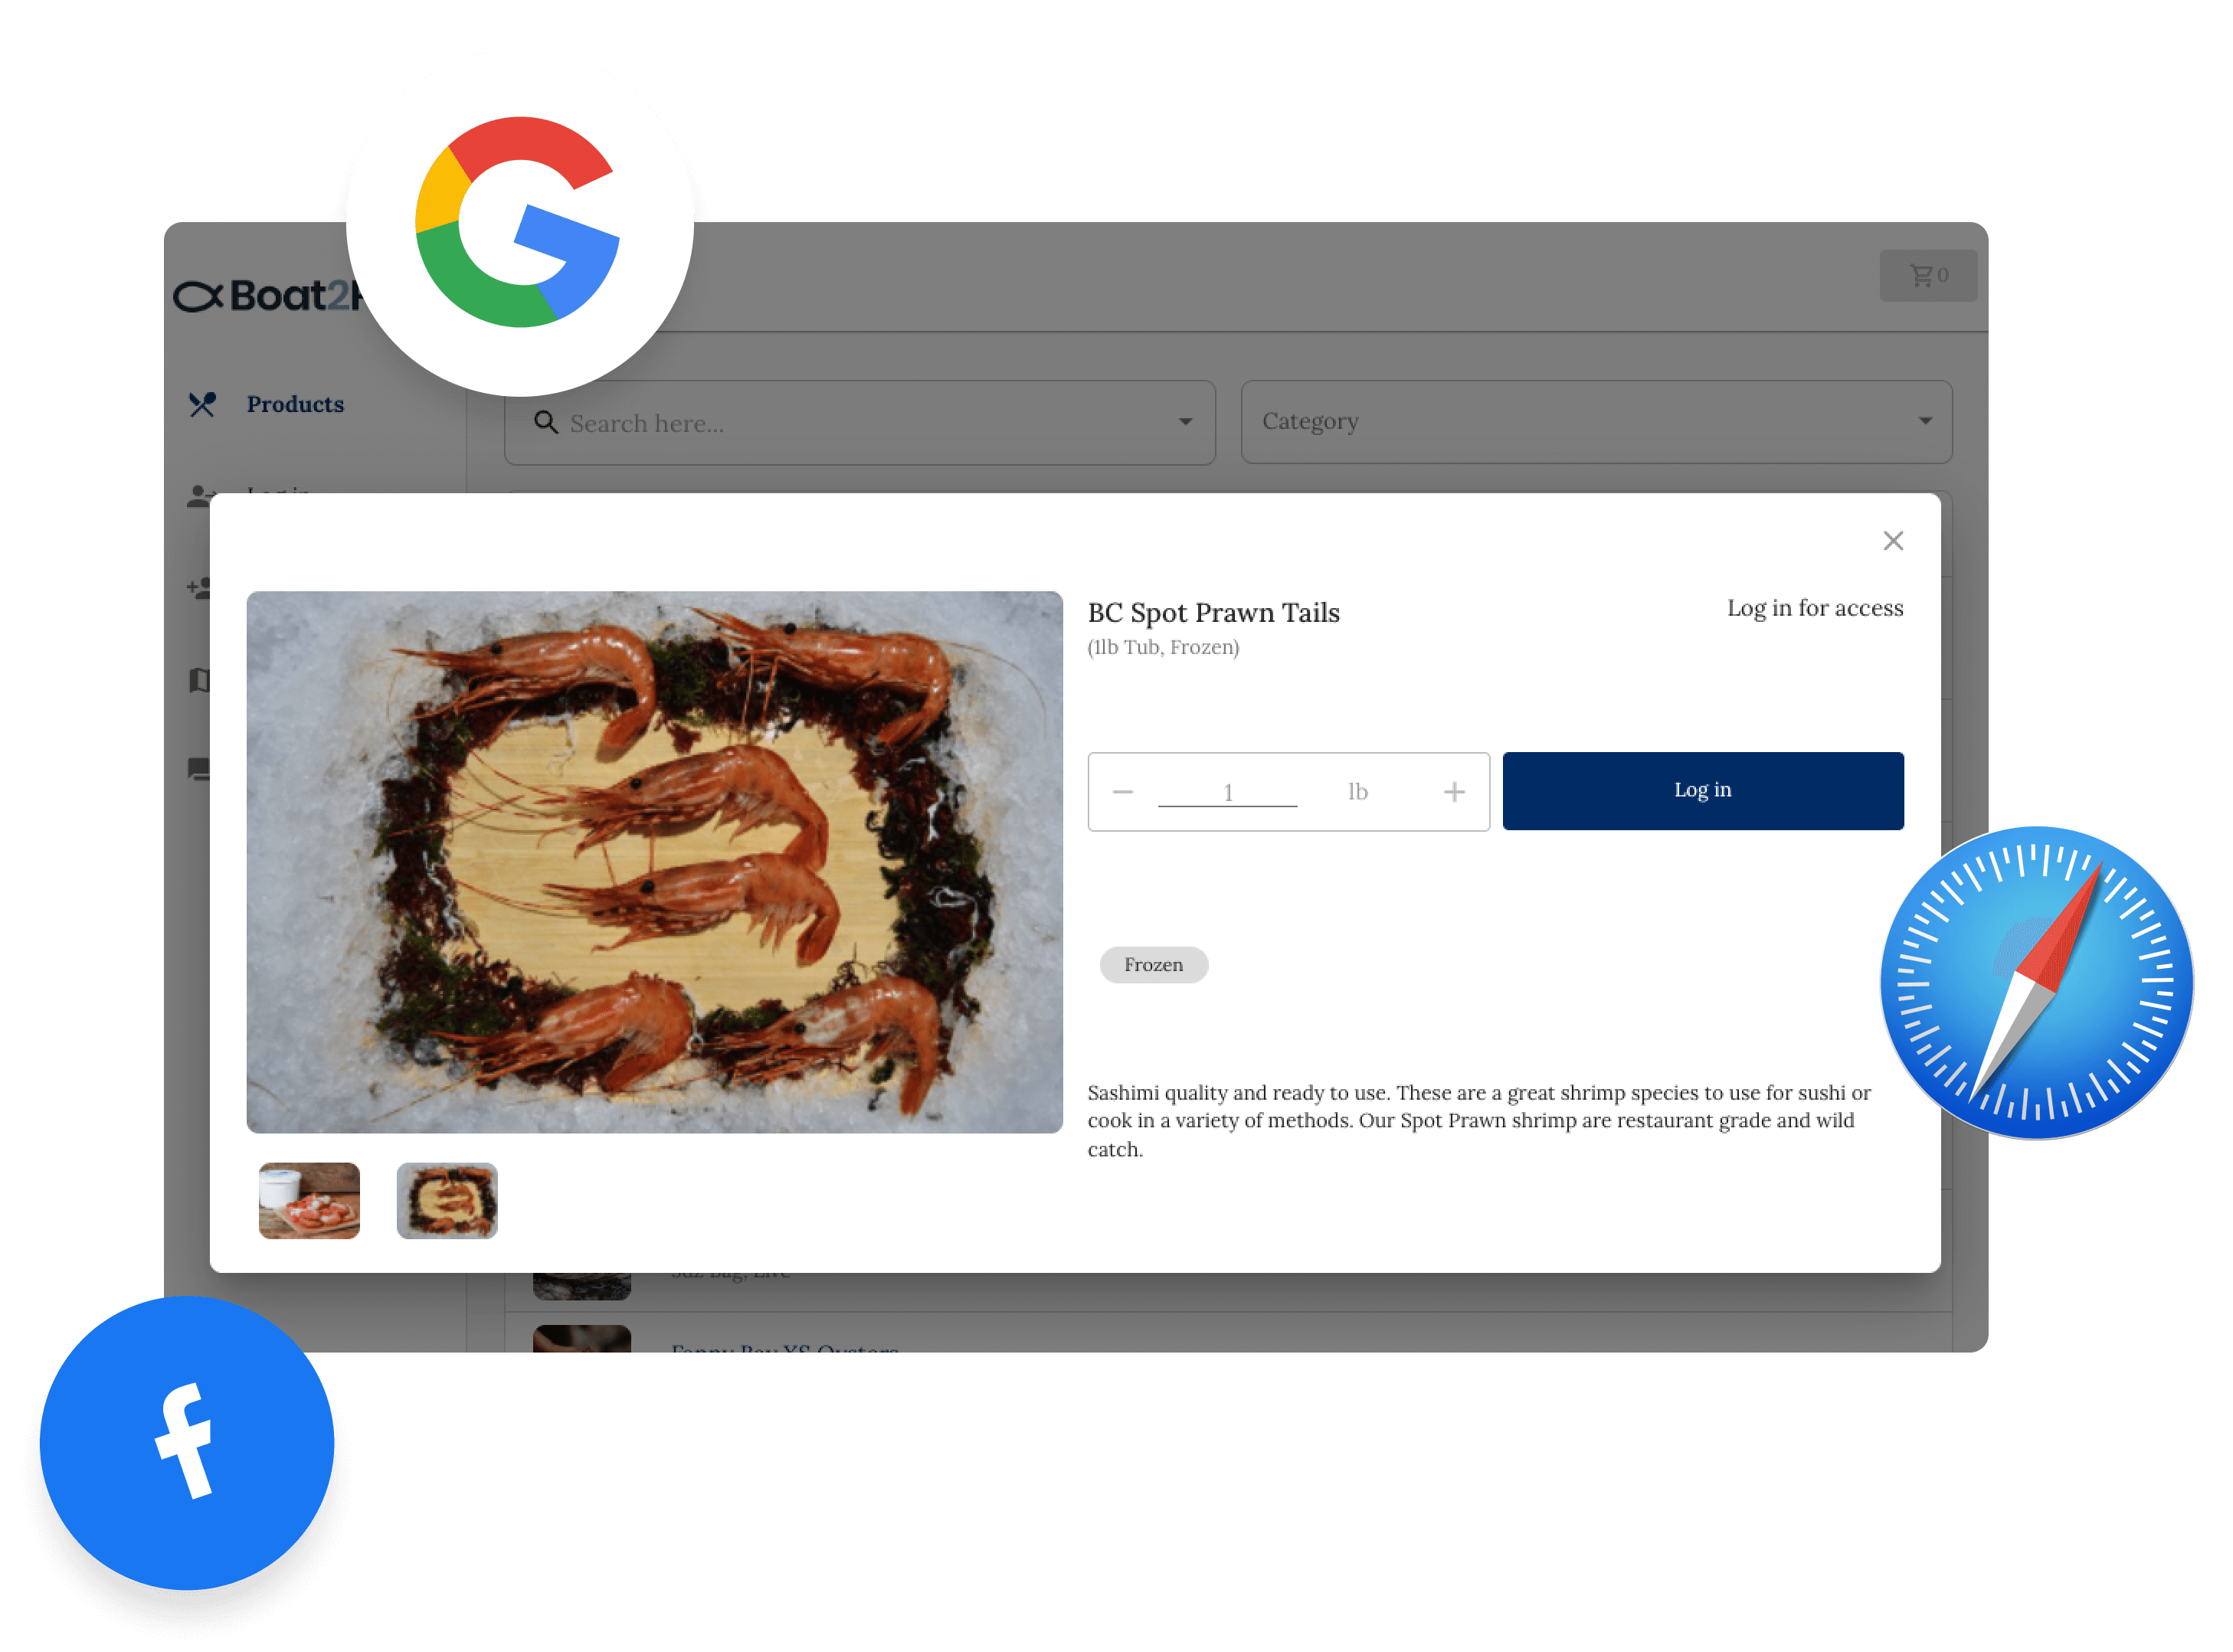2233x1652 pixels.
Task: Open the Products menu tab
Action: point(293,404)
